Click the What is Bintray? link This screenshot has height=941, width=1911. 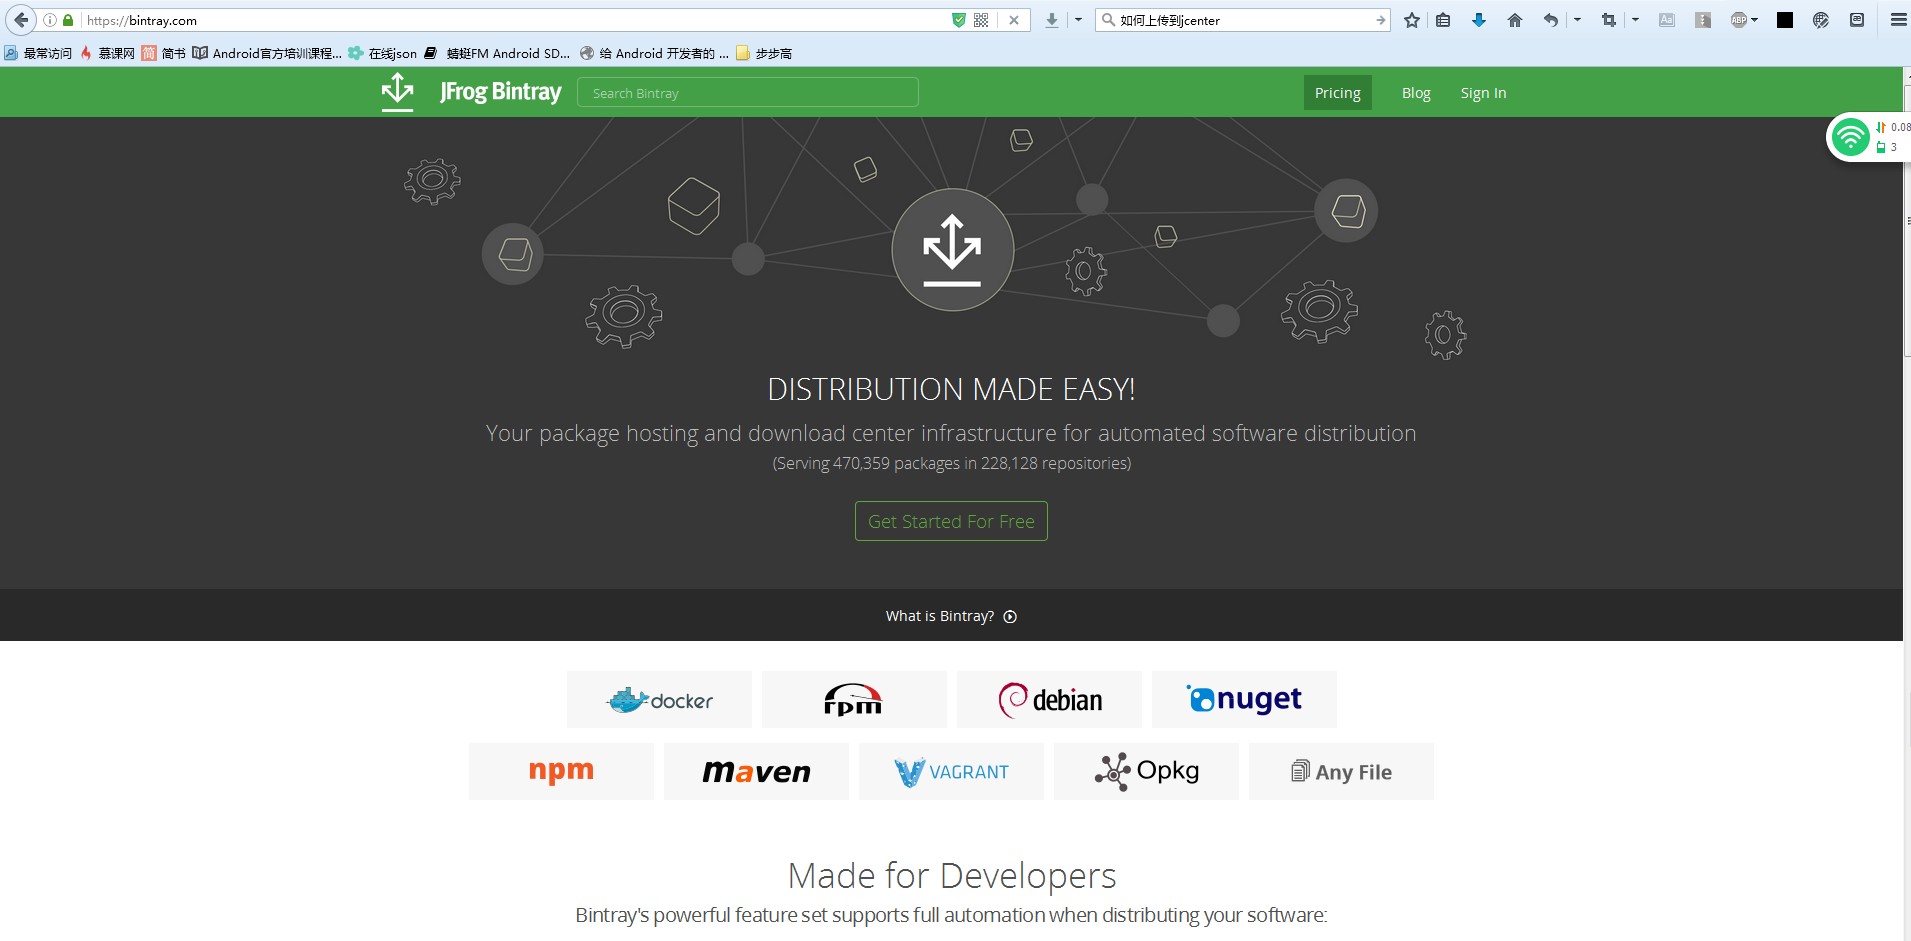click(x=940, y=616)
